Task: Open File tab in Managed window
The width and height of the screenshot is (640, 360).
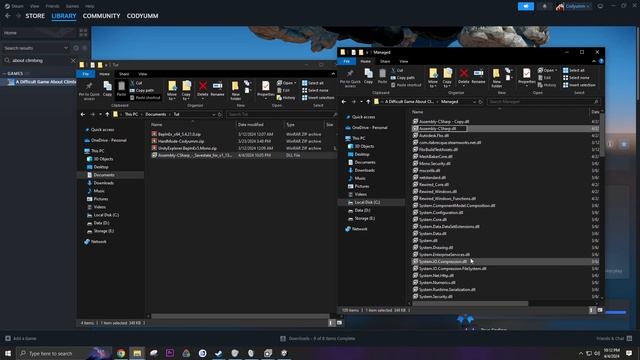Action: point(347,61)
